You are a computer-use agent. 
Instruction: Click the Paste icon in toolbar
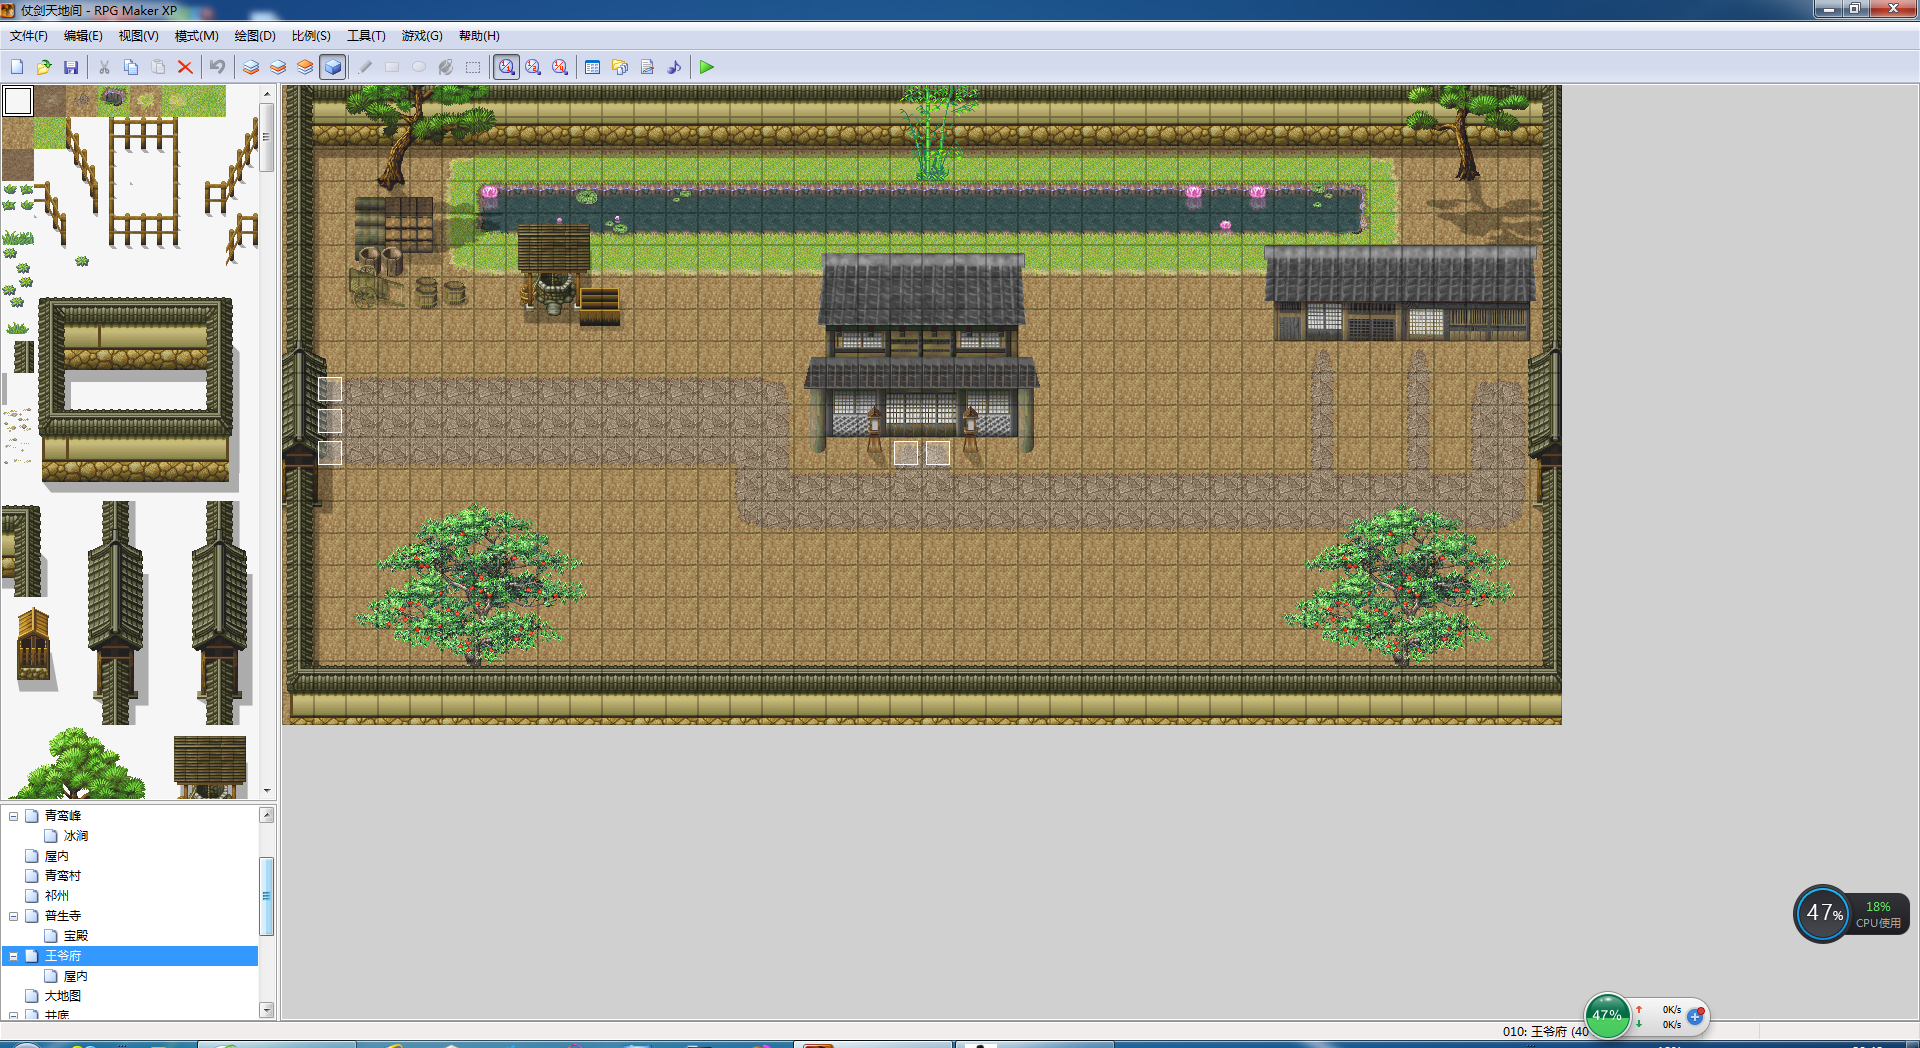click(158, 67)
